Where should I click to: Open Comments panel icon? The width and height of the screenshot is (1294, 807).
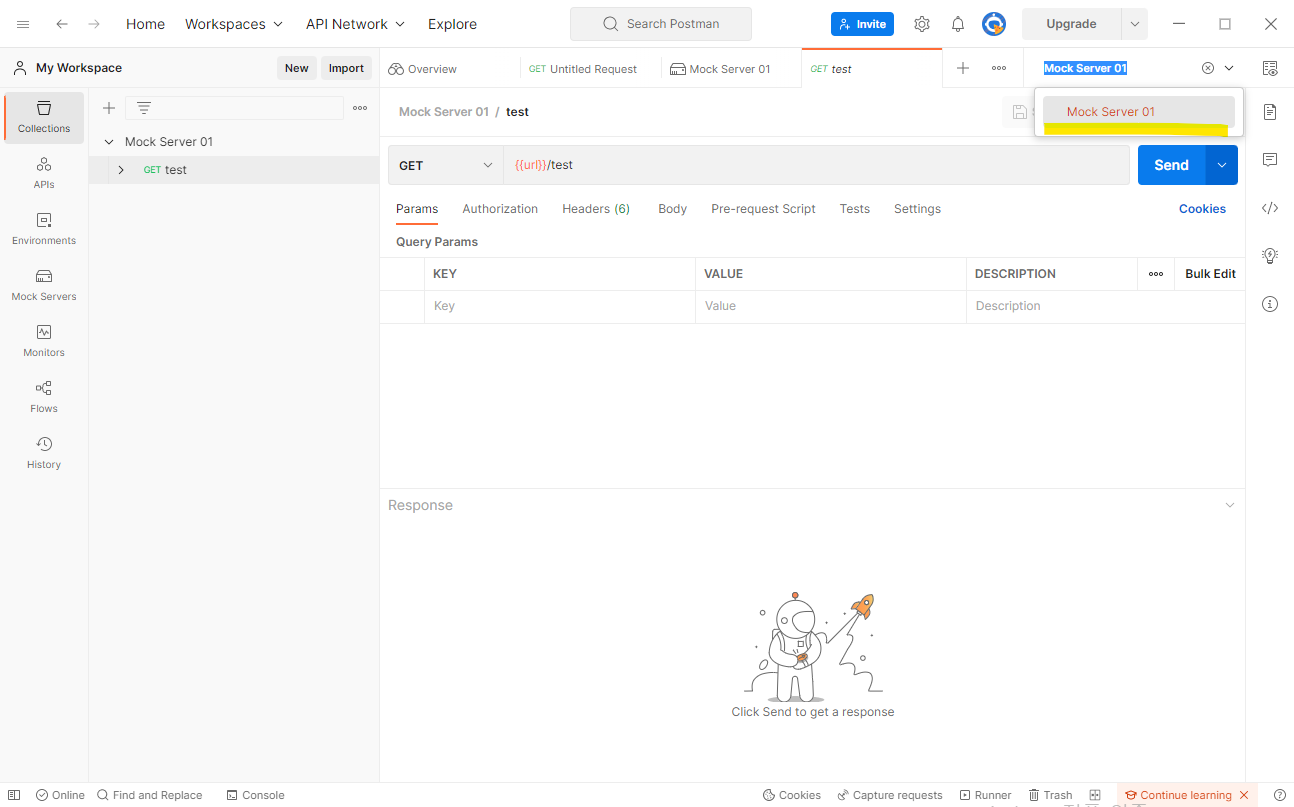1270,160
